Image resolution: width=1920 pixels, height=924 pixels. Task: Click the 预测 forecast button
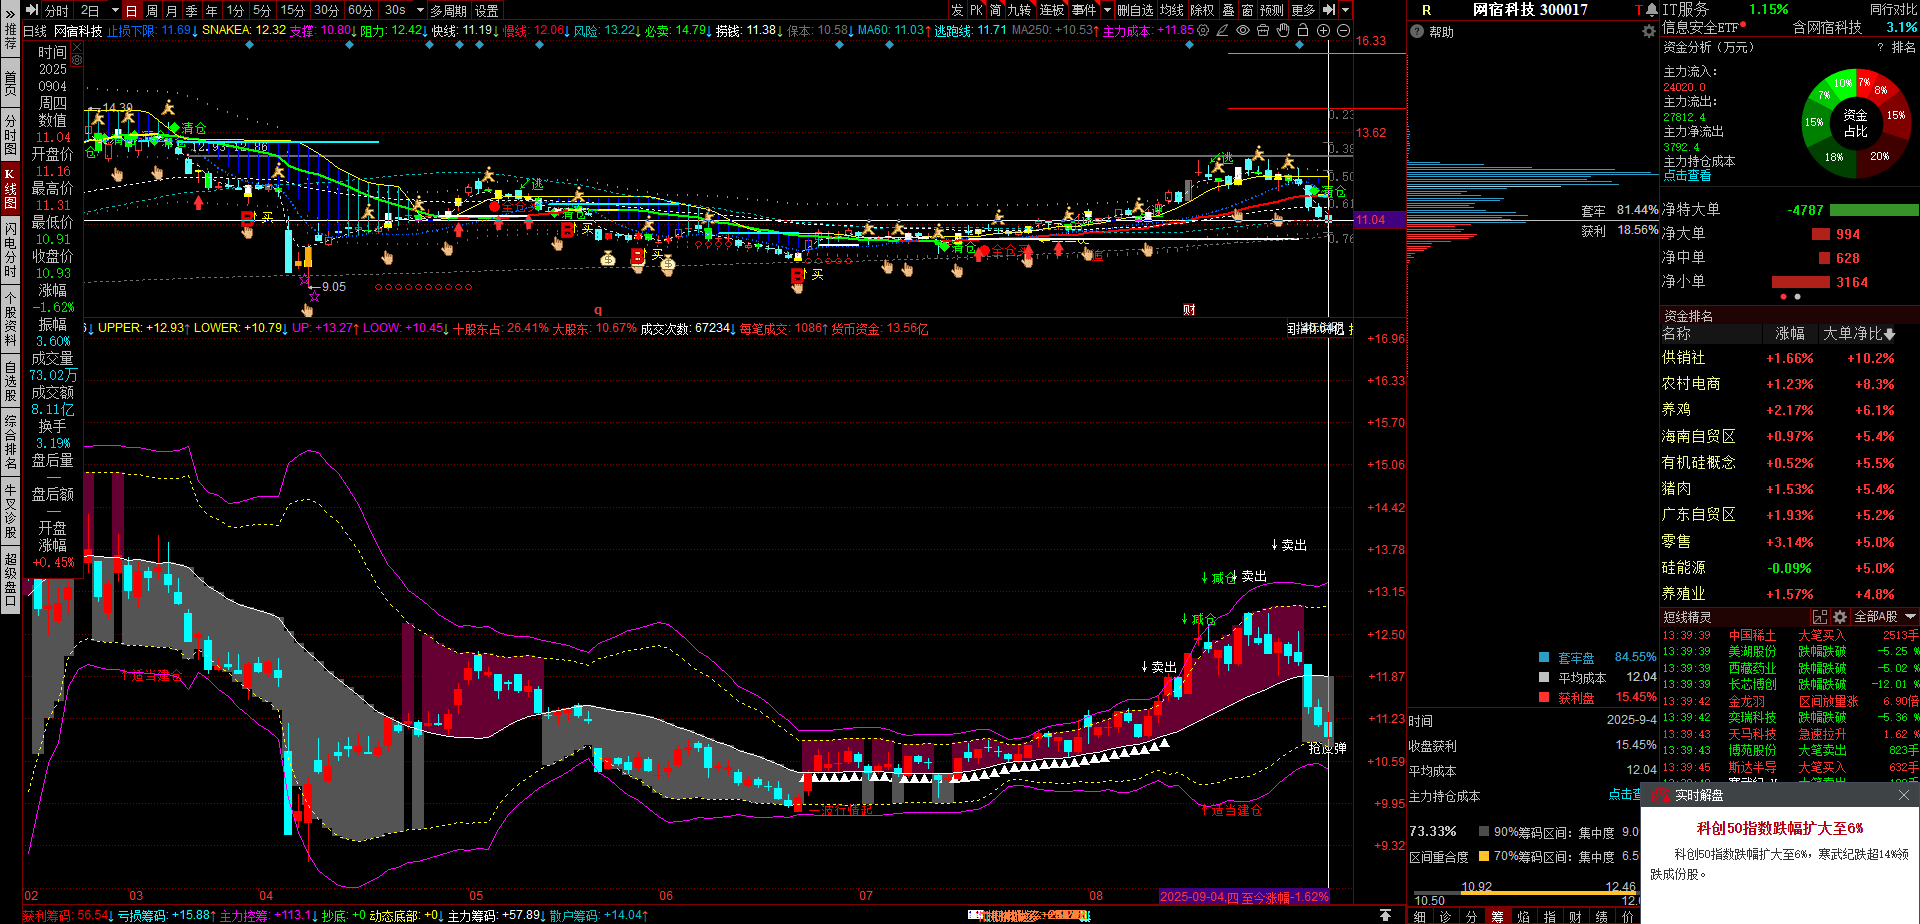[x=1272, y=10]
